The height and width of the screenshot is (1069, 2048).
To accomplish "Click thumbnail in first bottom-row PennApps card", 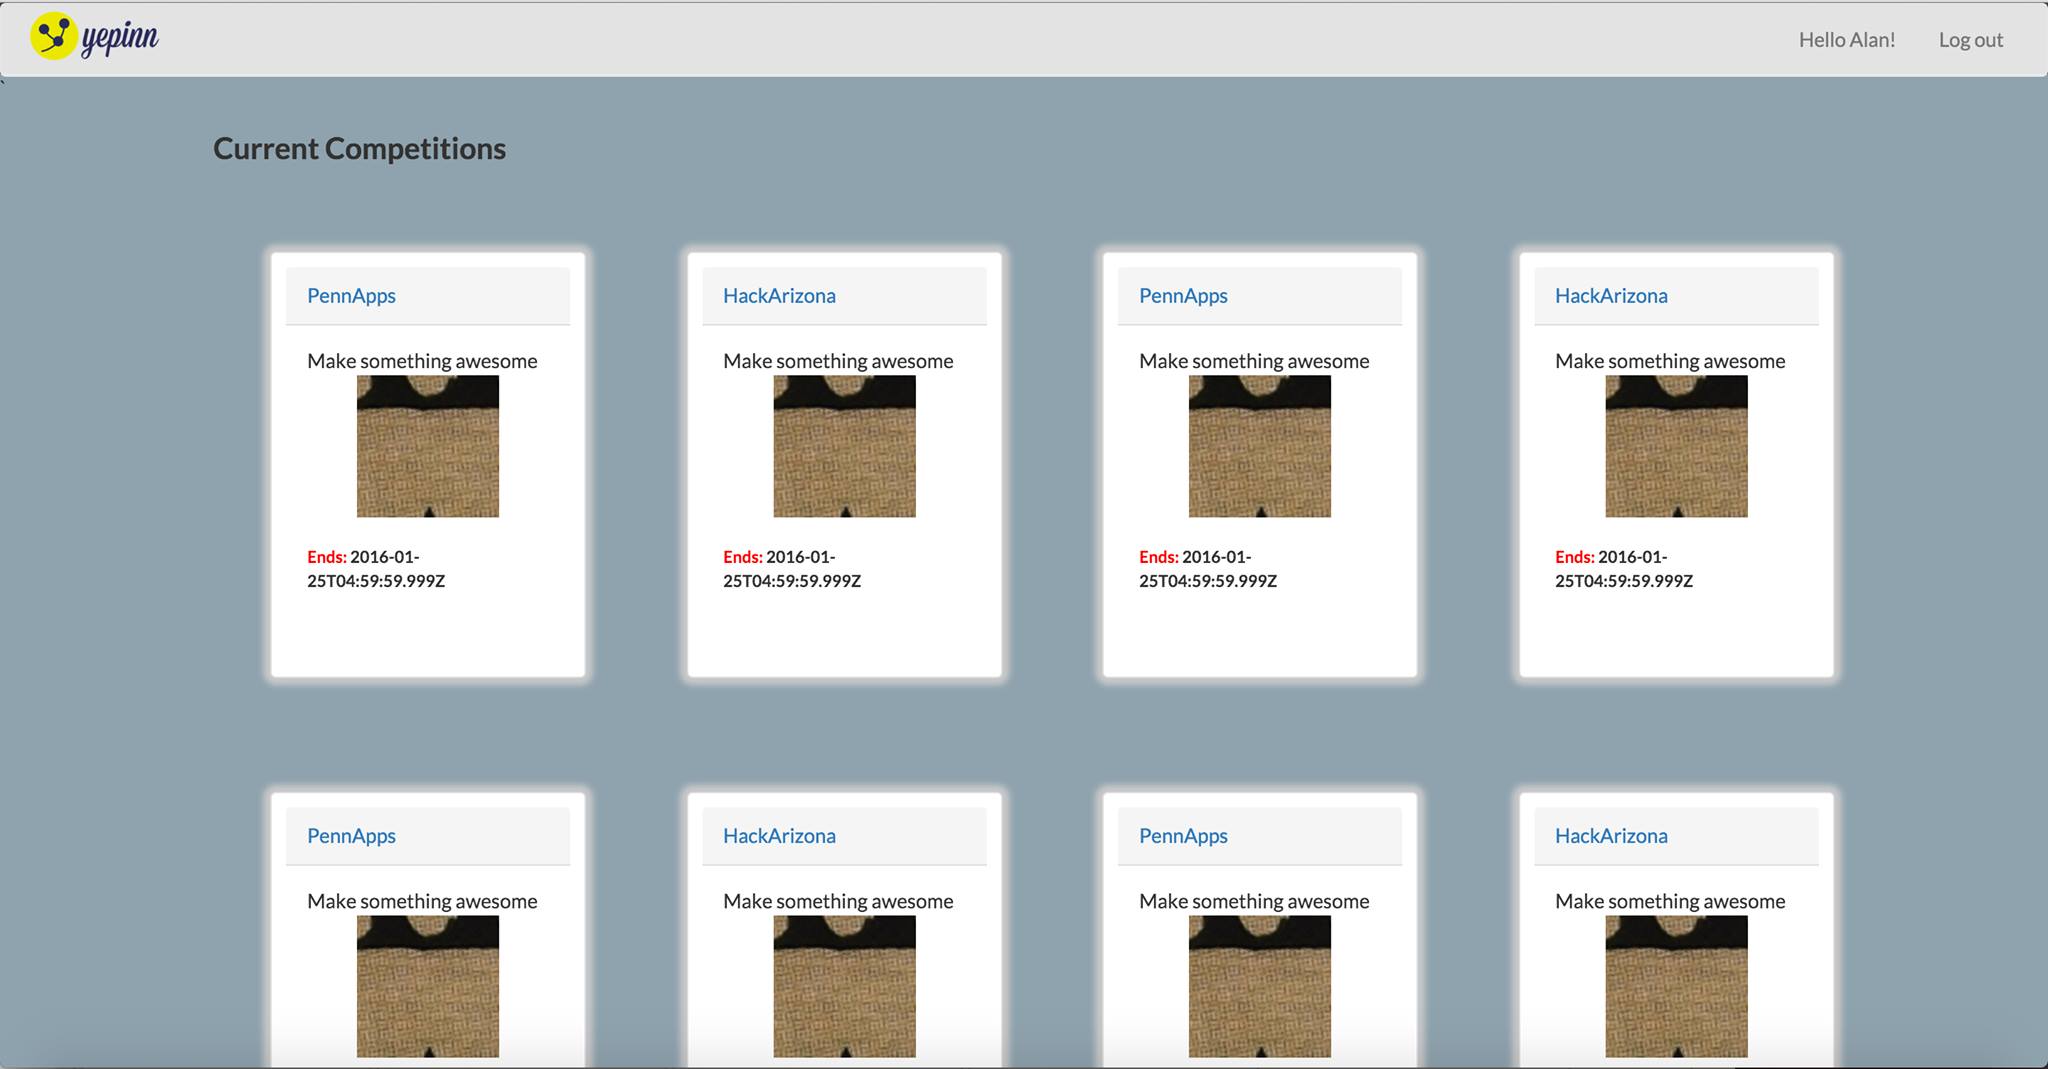I will point(428,986).
